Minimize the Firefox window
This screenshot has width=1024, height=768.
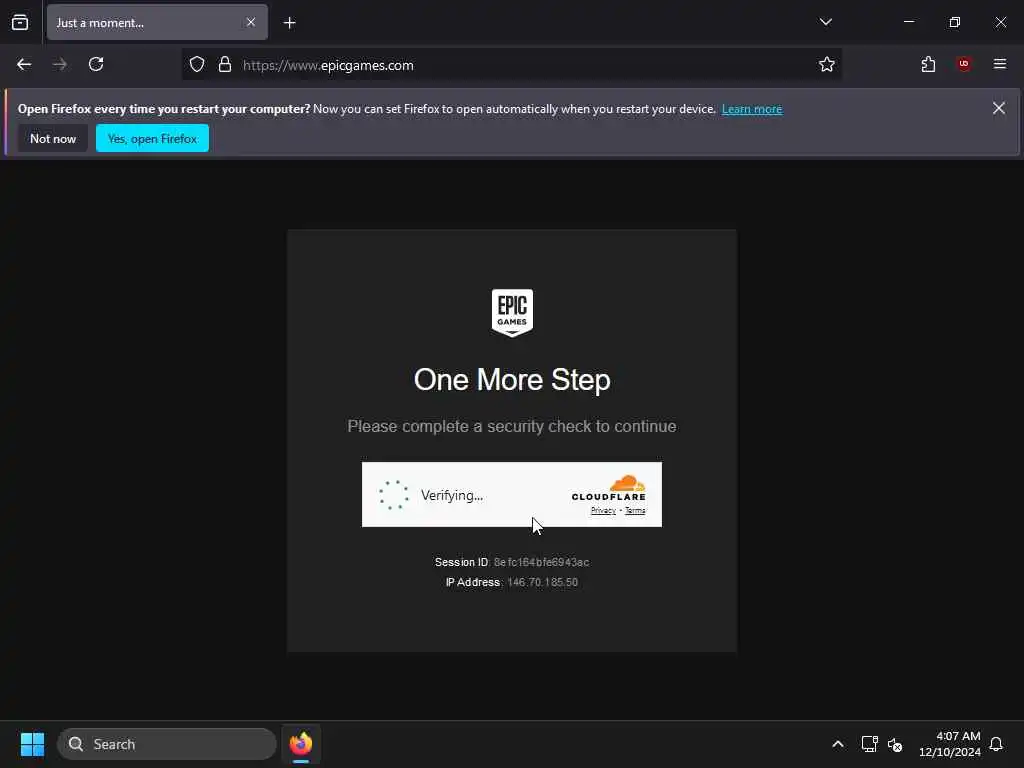[908, 22]
